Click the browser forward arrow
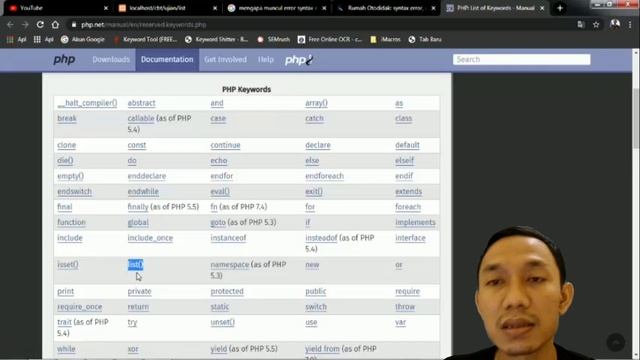Viewport: 640px width, 360px height. point(25,25)
